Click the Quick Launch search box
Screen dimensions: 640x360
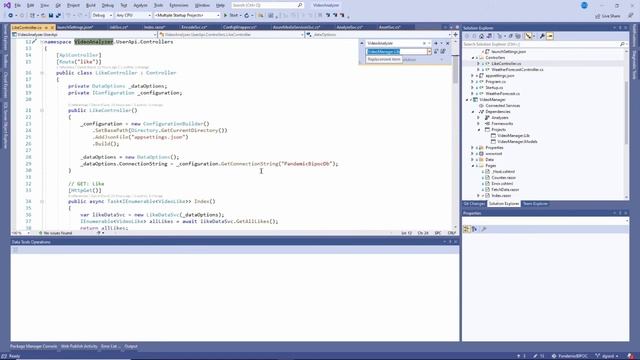click(267, 5)
